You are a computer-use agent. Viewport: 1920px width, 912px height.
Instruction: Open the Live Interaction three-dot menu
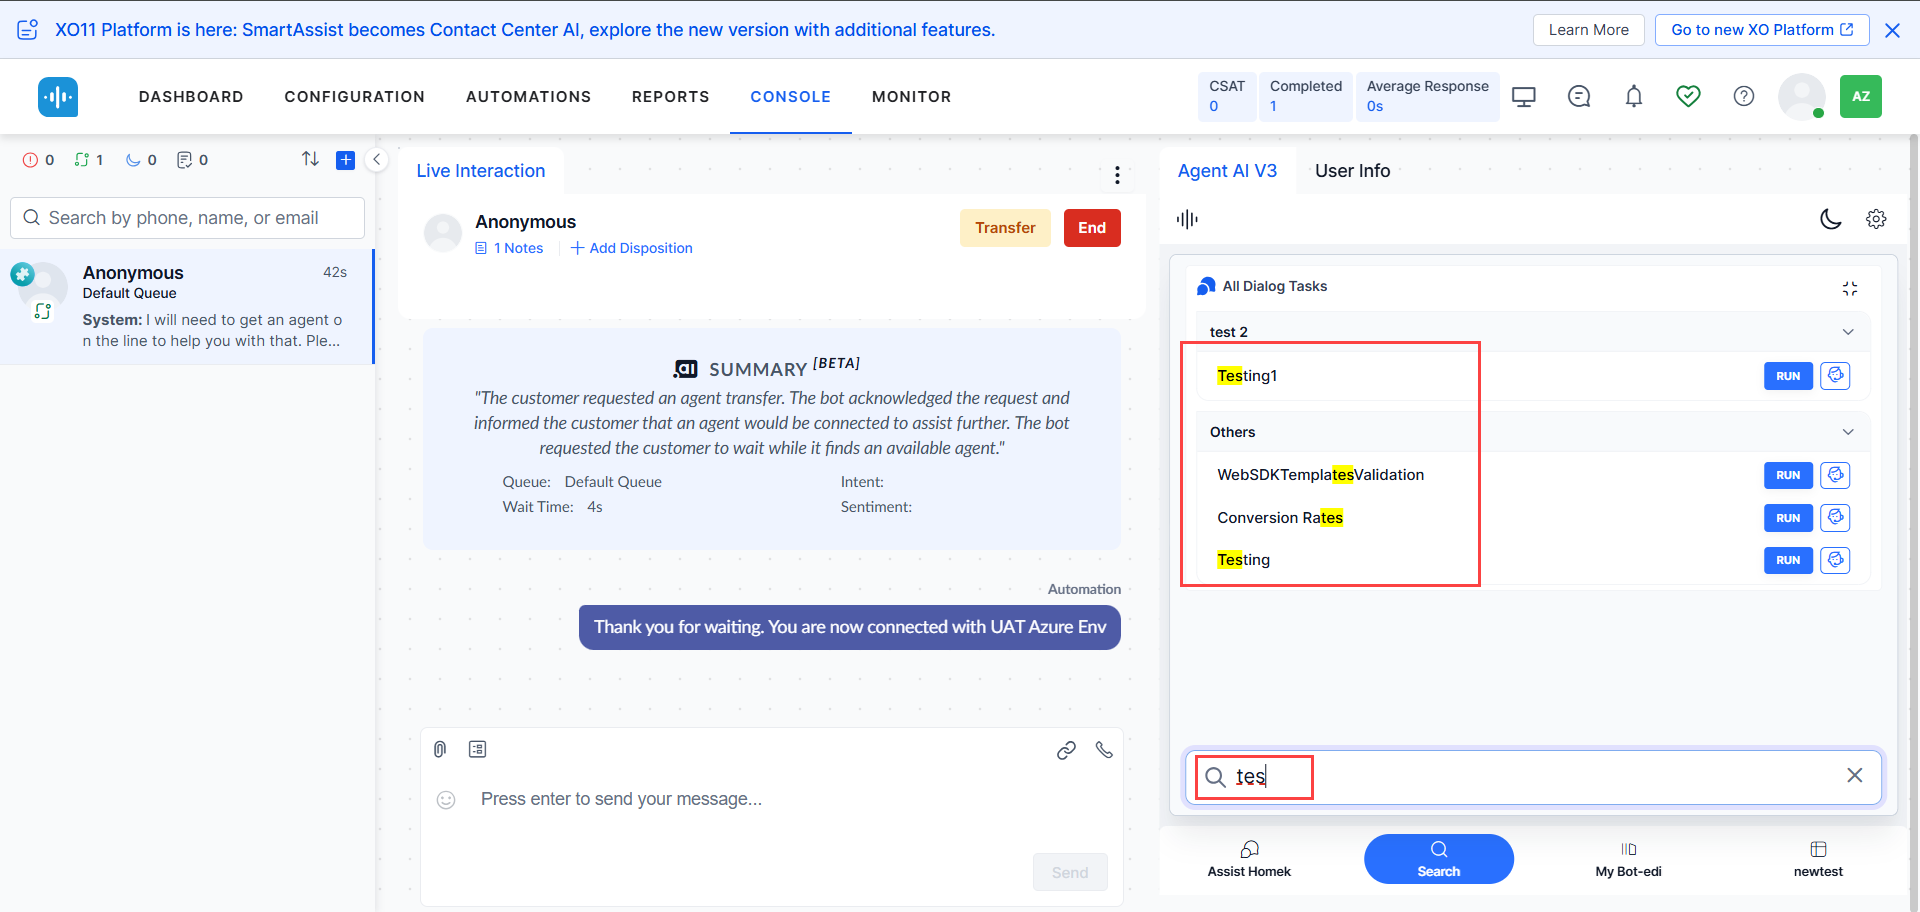pyautogui.click(x=1117, y=175)
